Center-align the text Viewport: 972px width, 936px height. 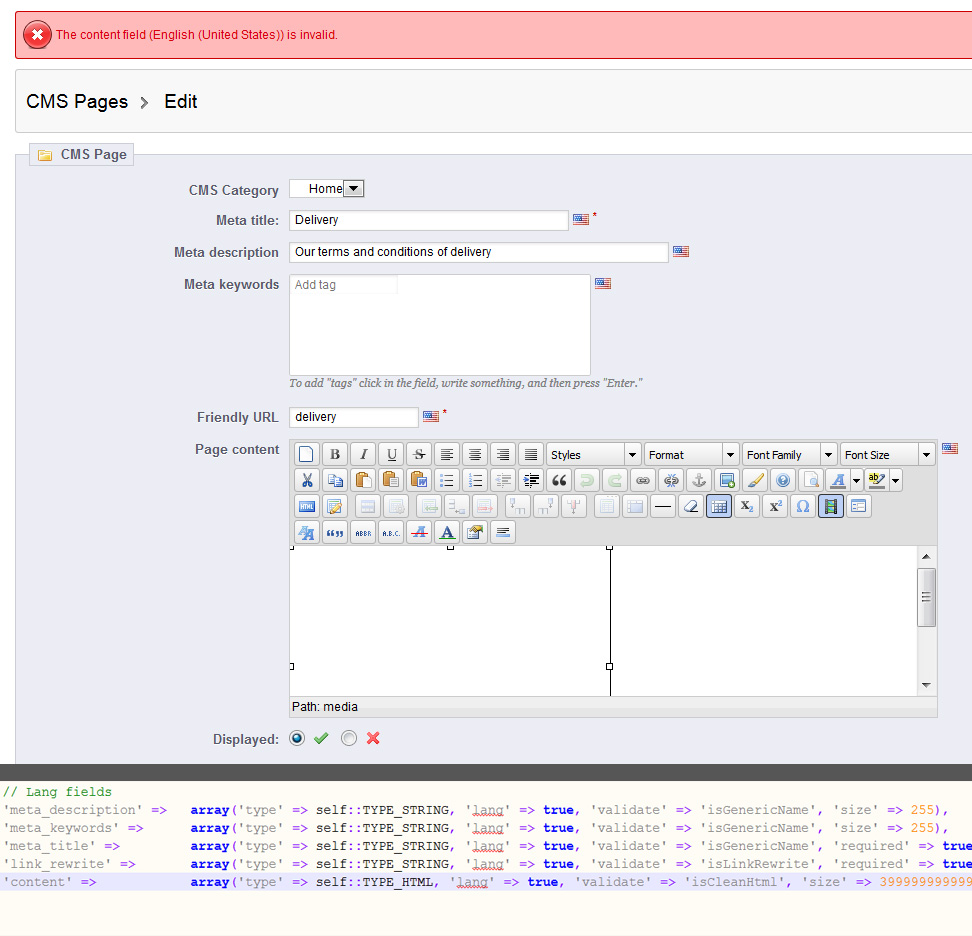(x=475, y=454)
